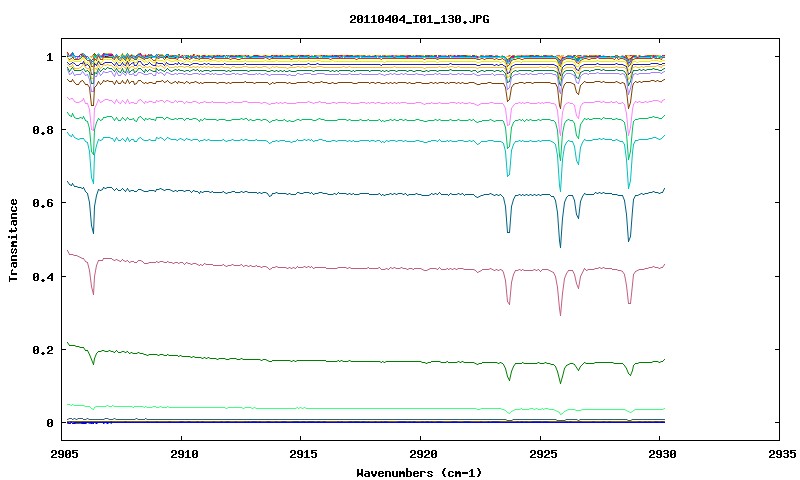Click the 2930 x-axis tick label

(662, 454)
